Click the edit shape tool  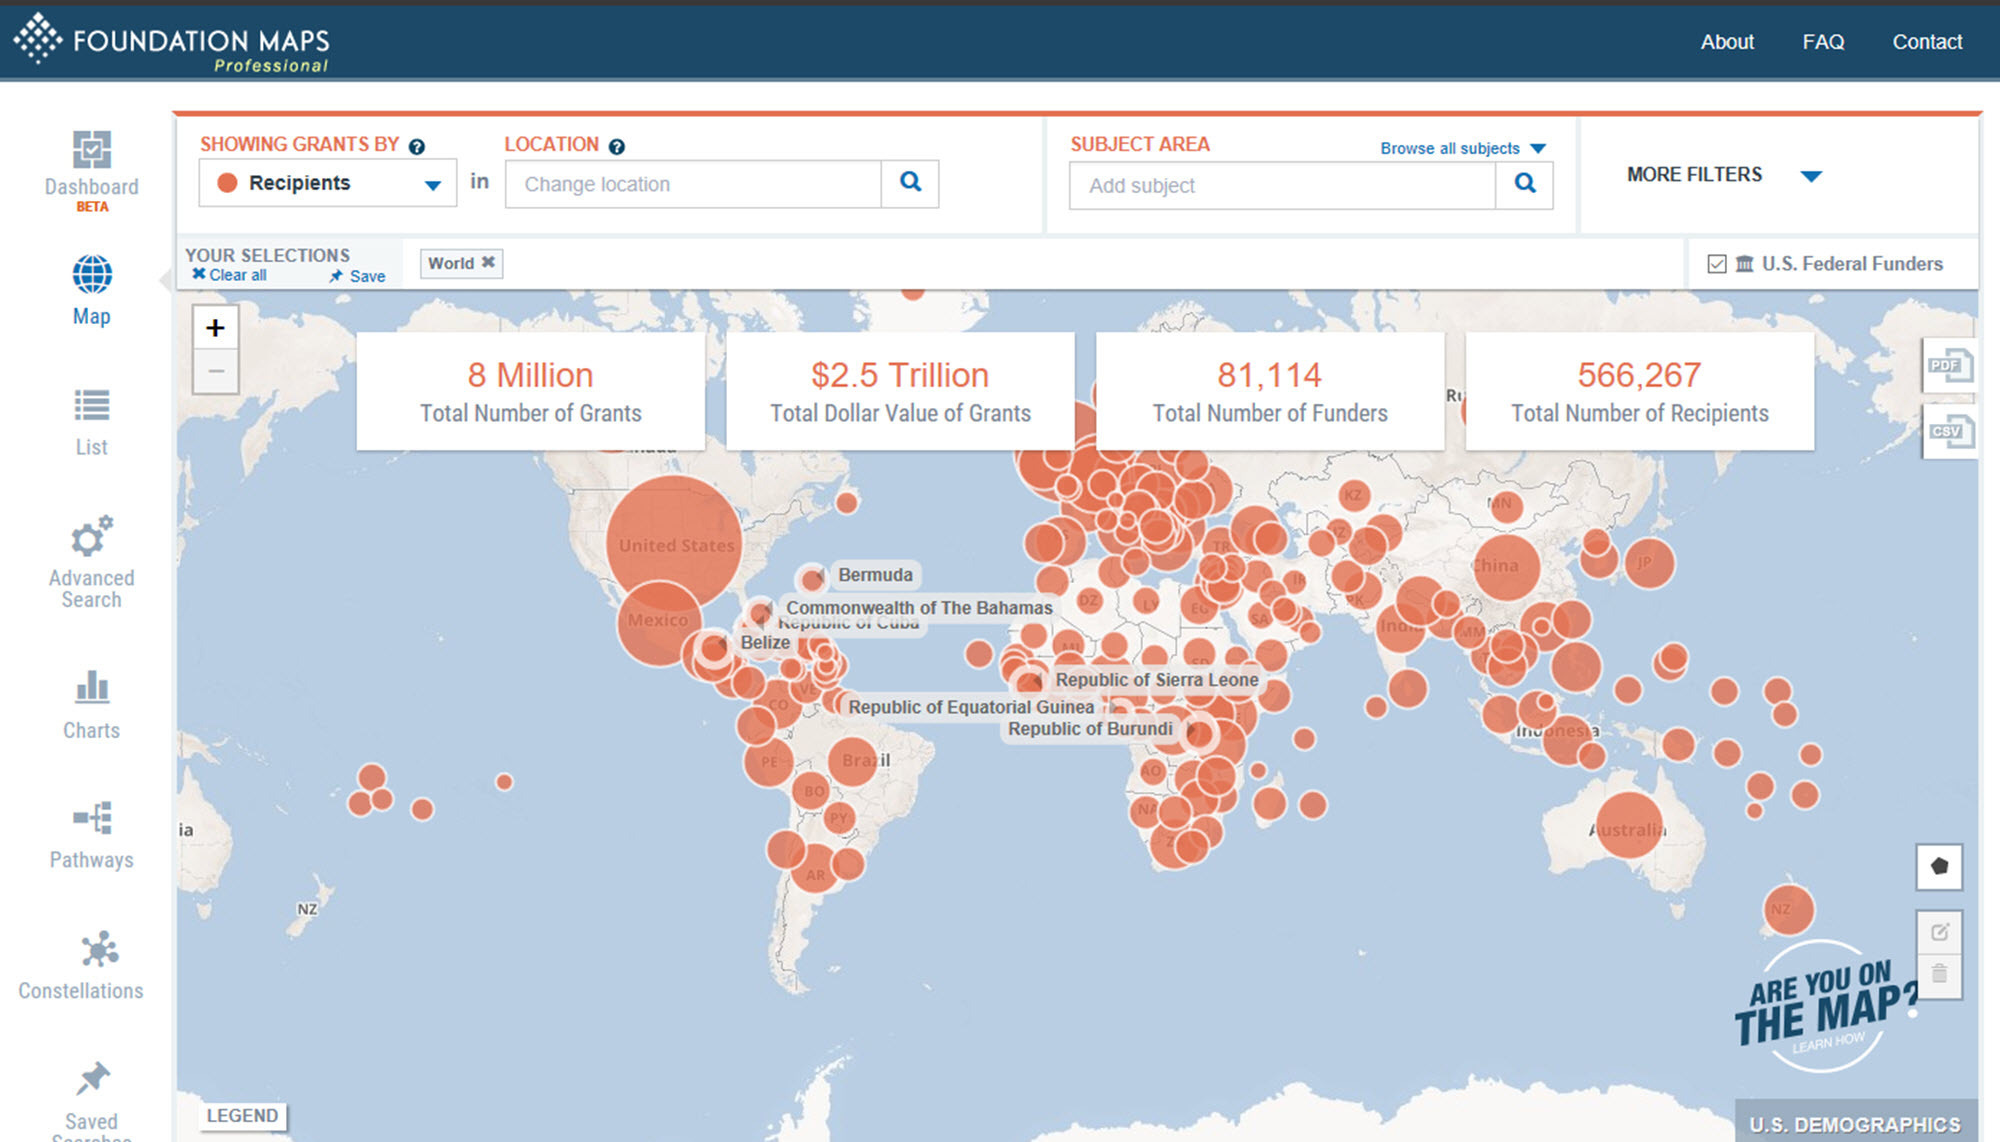1939,932
